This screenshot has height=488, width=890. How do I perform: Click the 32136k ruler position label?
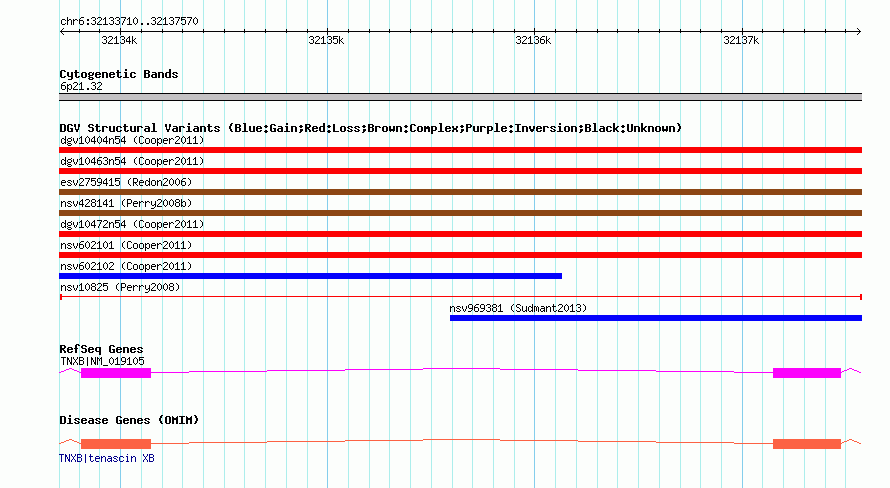pyautogui.click(x=533, y=40)
